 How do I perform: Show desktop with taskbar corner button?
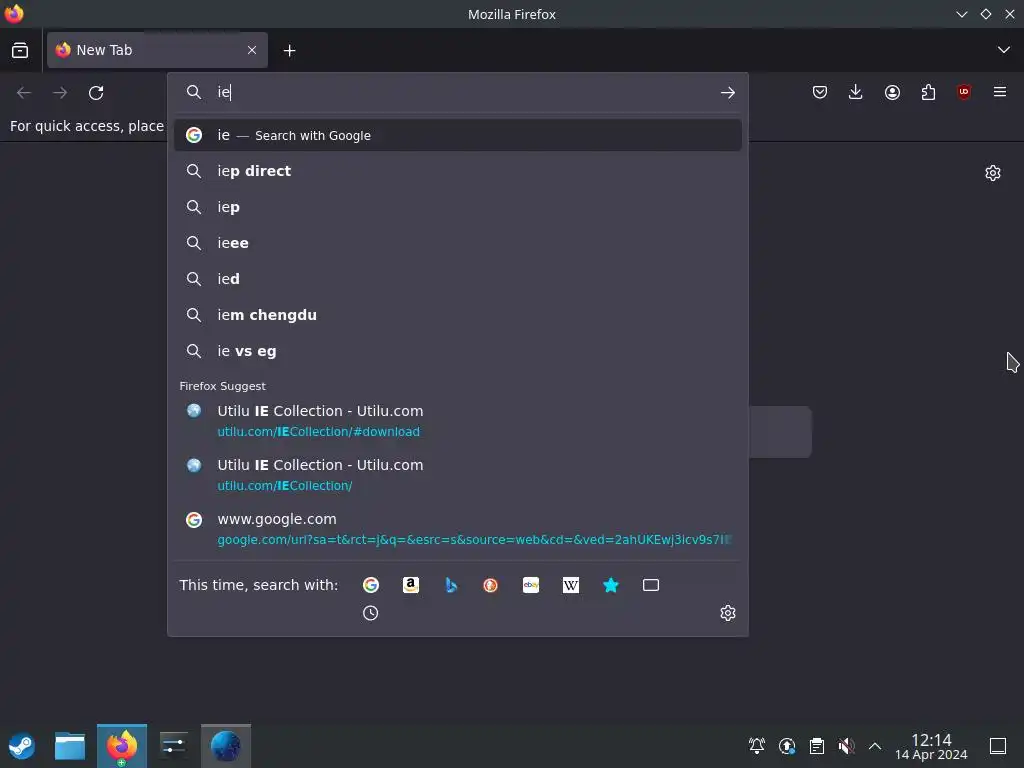(998, 746)
